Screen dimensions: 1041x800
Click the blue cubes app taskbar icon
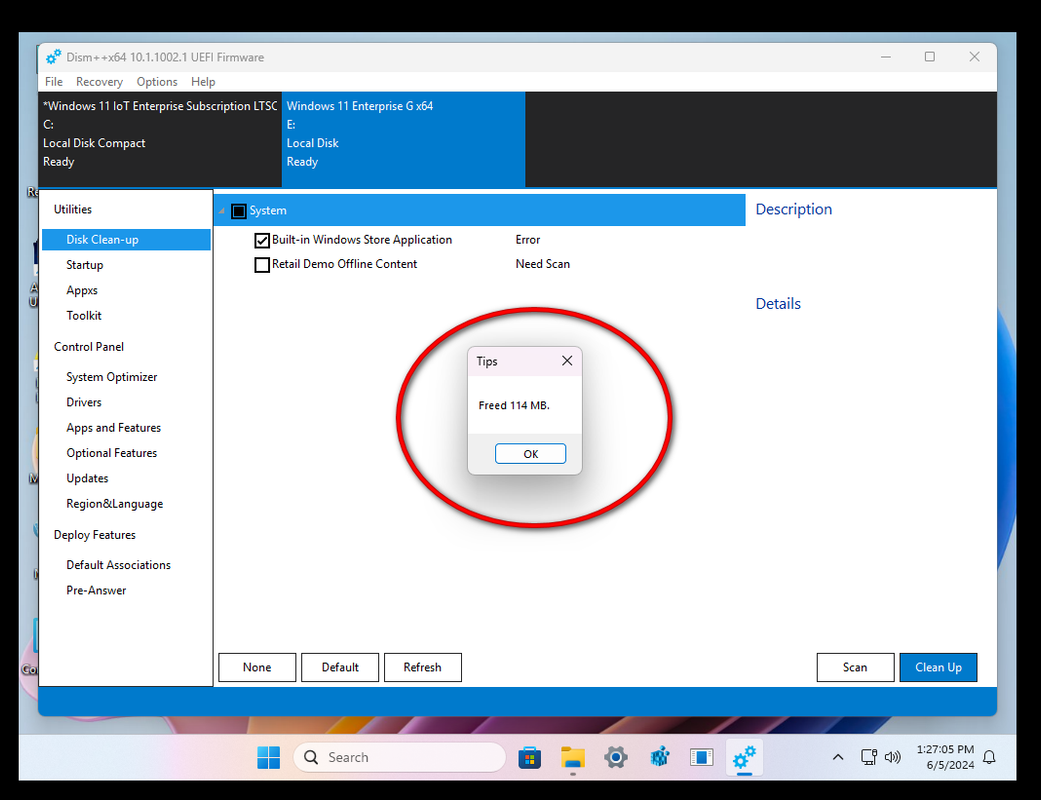click(659, 758)
